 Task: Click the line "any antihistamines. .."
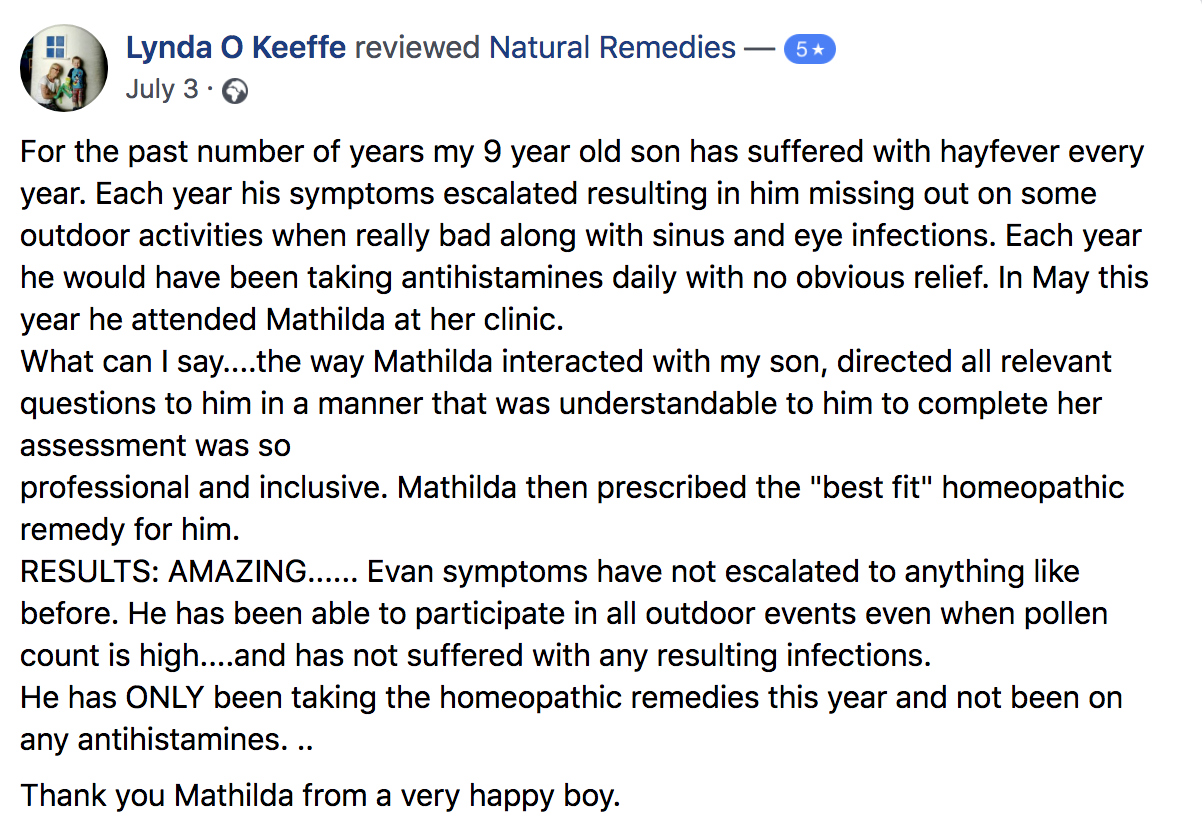166,739
